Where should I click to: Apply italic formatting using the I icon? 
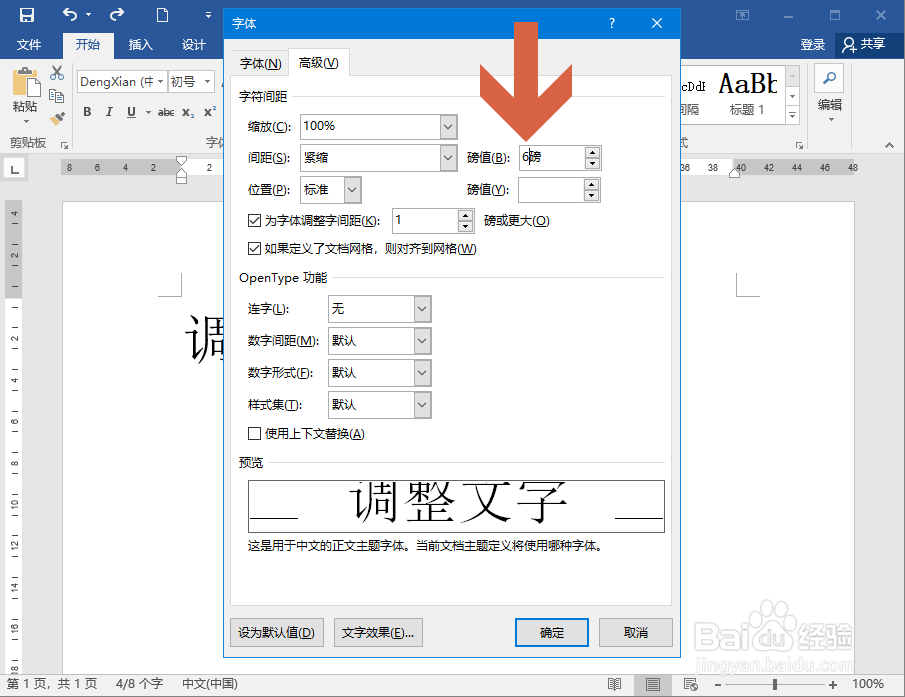(108, 112)
